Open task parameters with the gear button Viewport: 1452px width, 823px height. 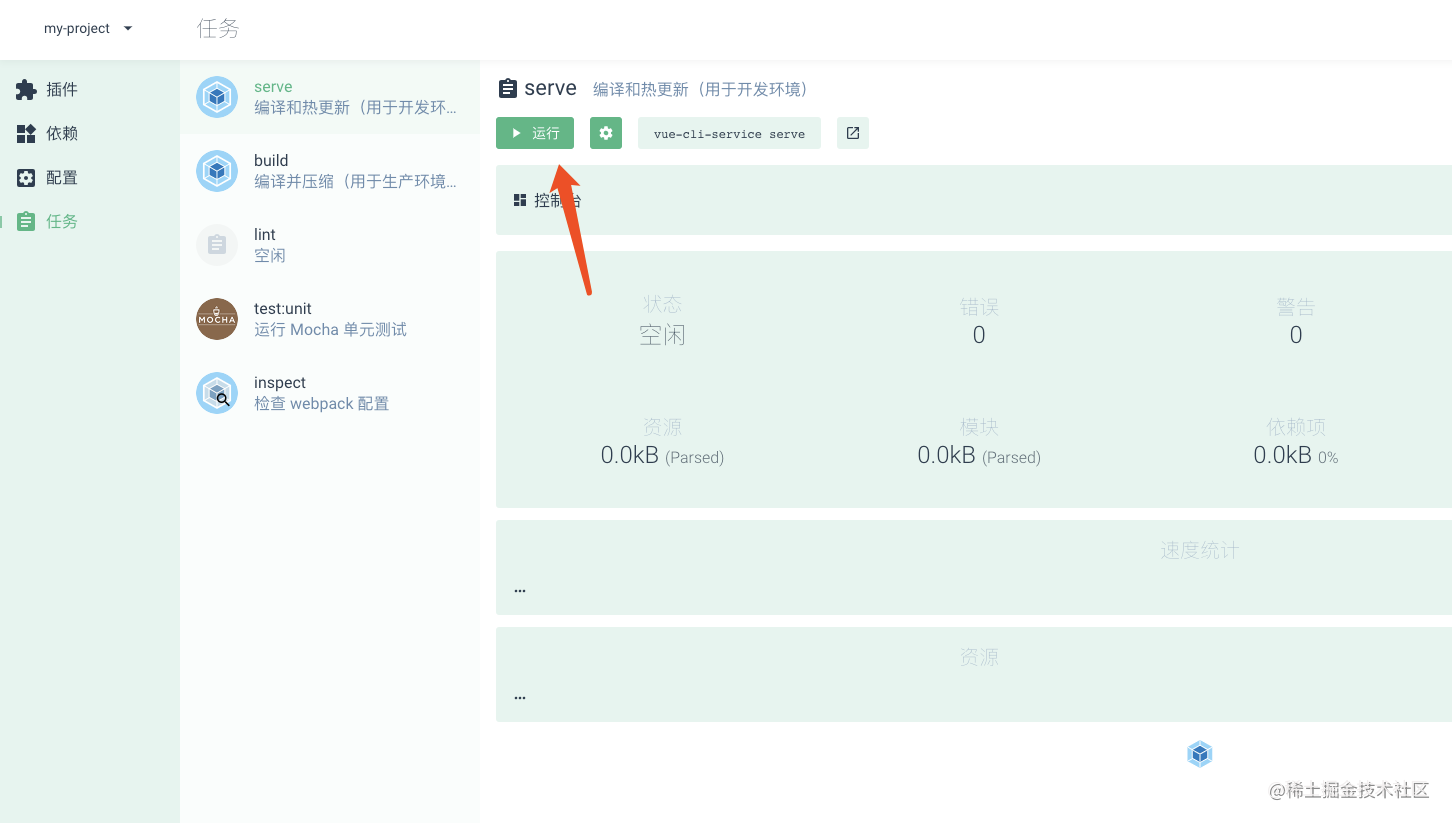pyautogui.click(x=606, y=133)
